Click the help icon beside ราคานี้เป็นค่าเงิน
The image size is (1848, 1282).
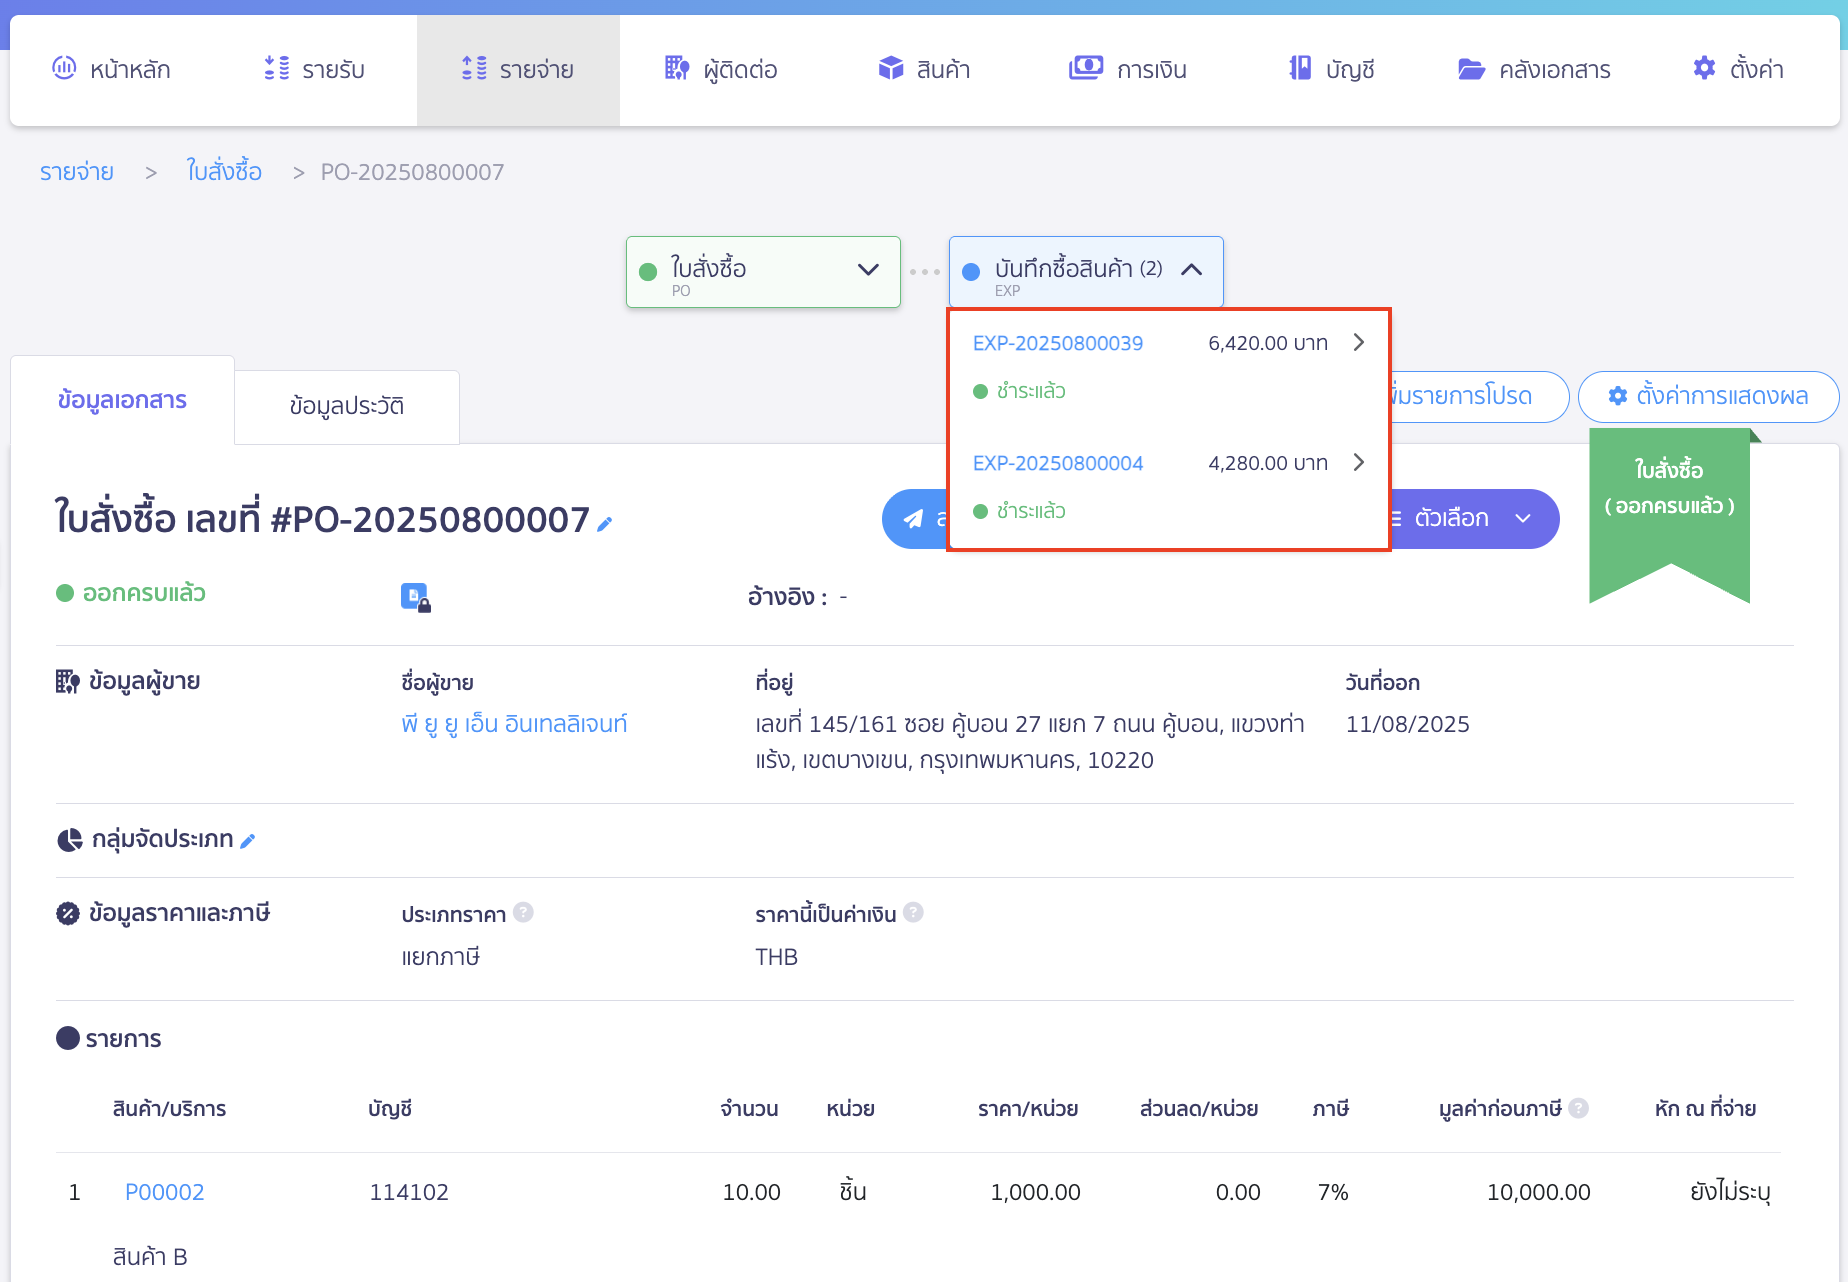pos(913,912)
